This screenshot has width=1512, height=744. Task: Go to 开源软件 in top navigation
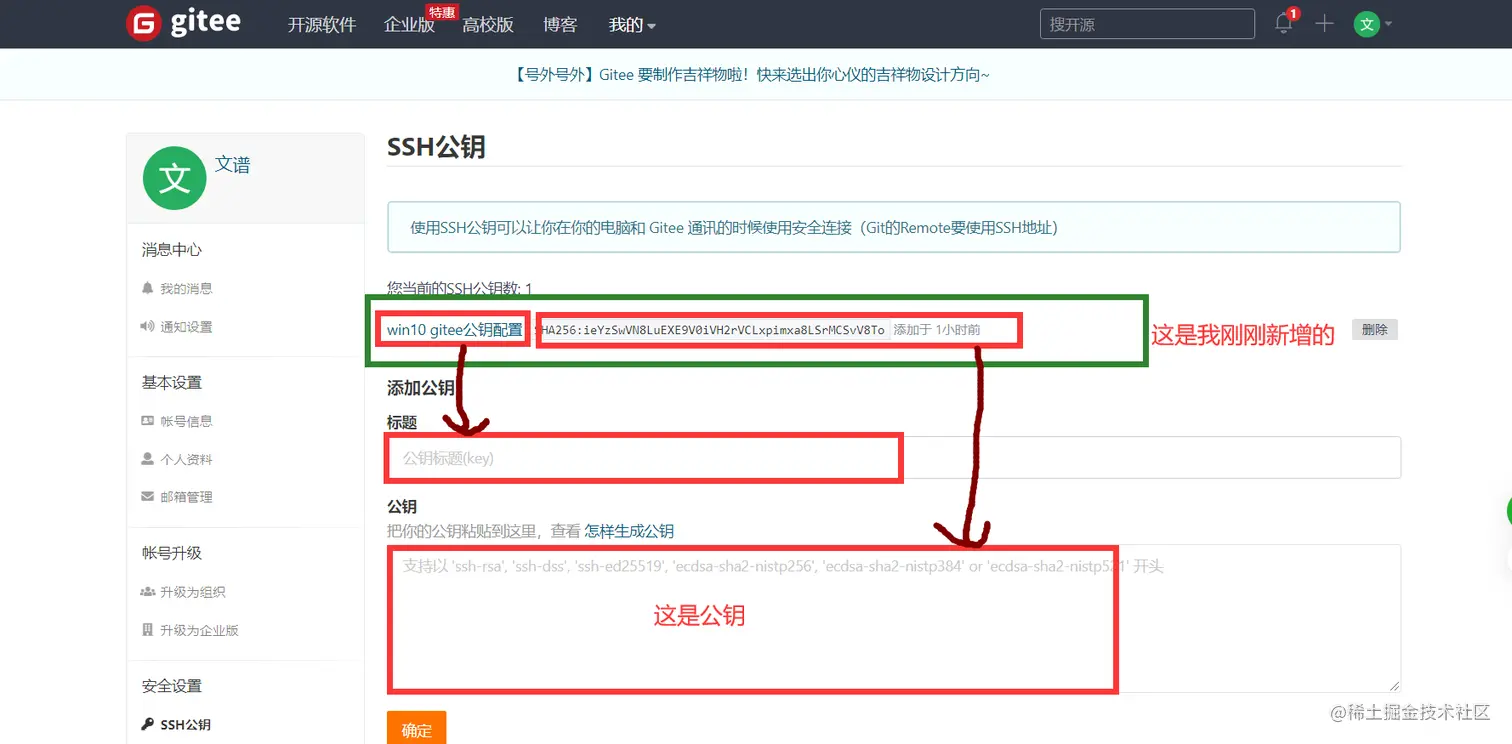[322, 25]
